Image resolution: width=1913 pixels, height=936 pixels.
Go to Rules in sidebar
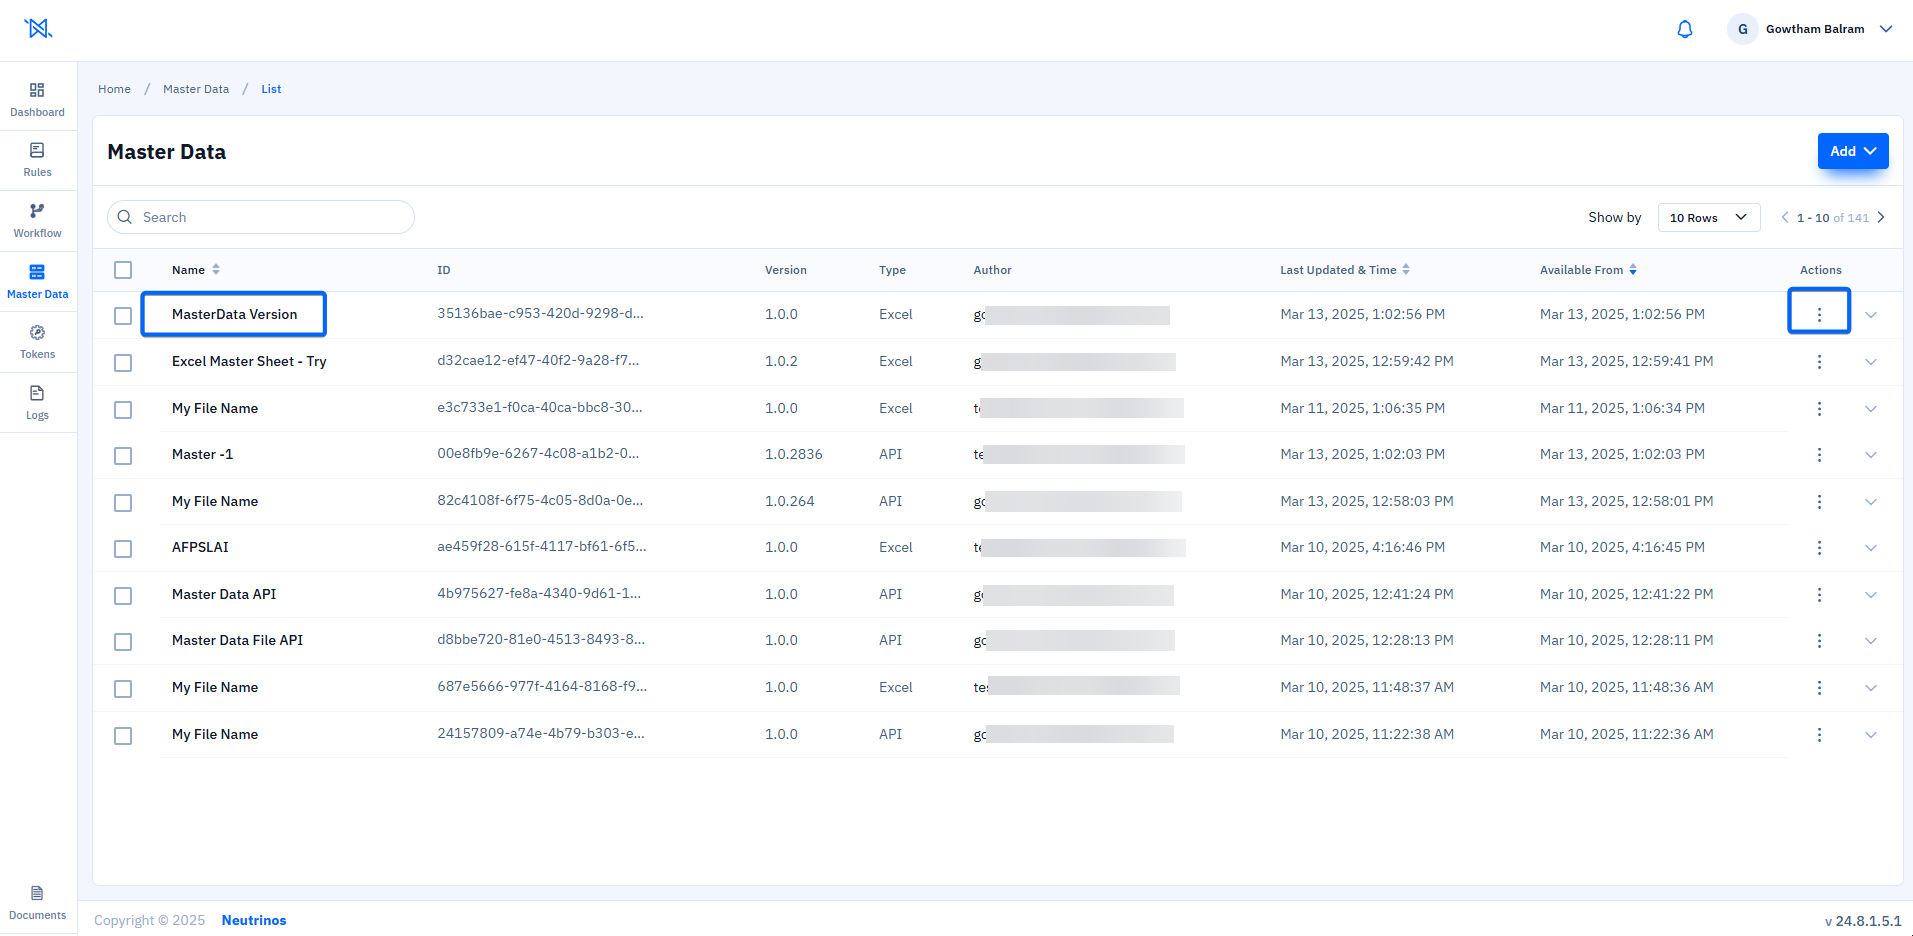point(38,160)
